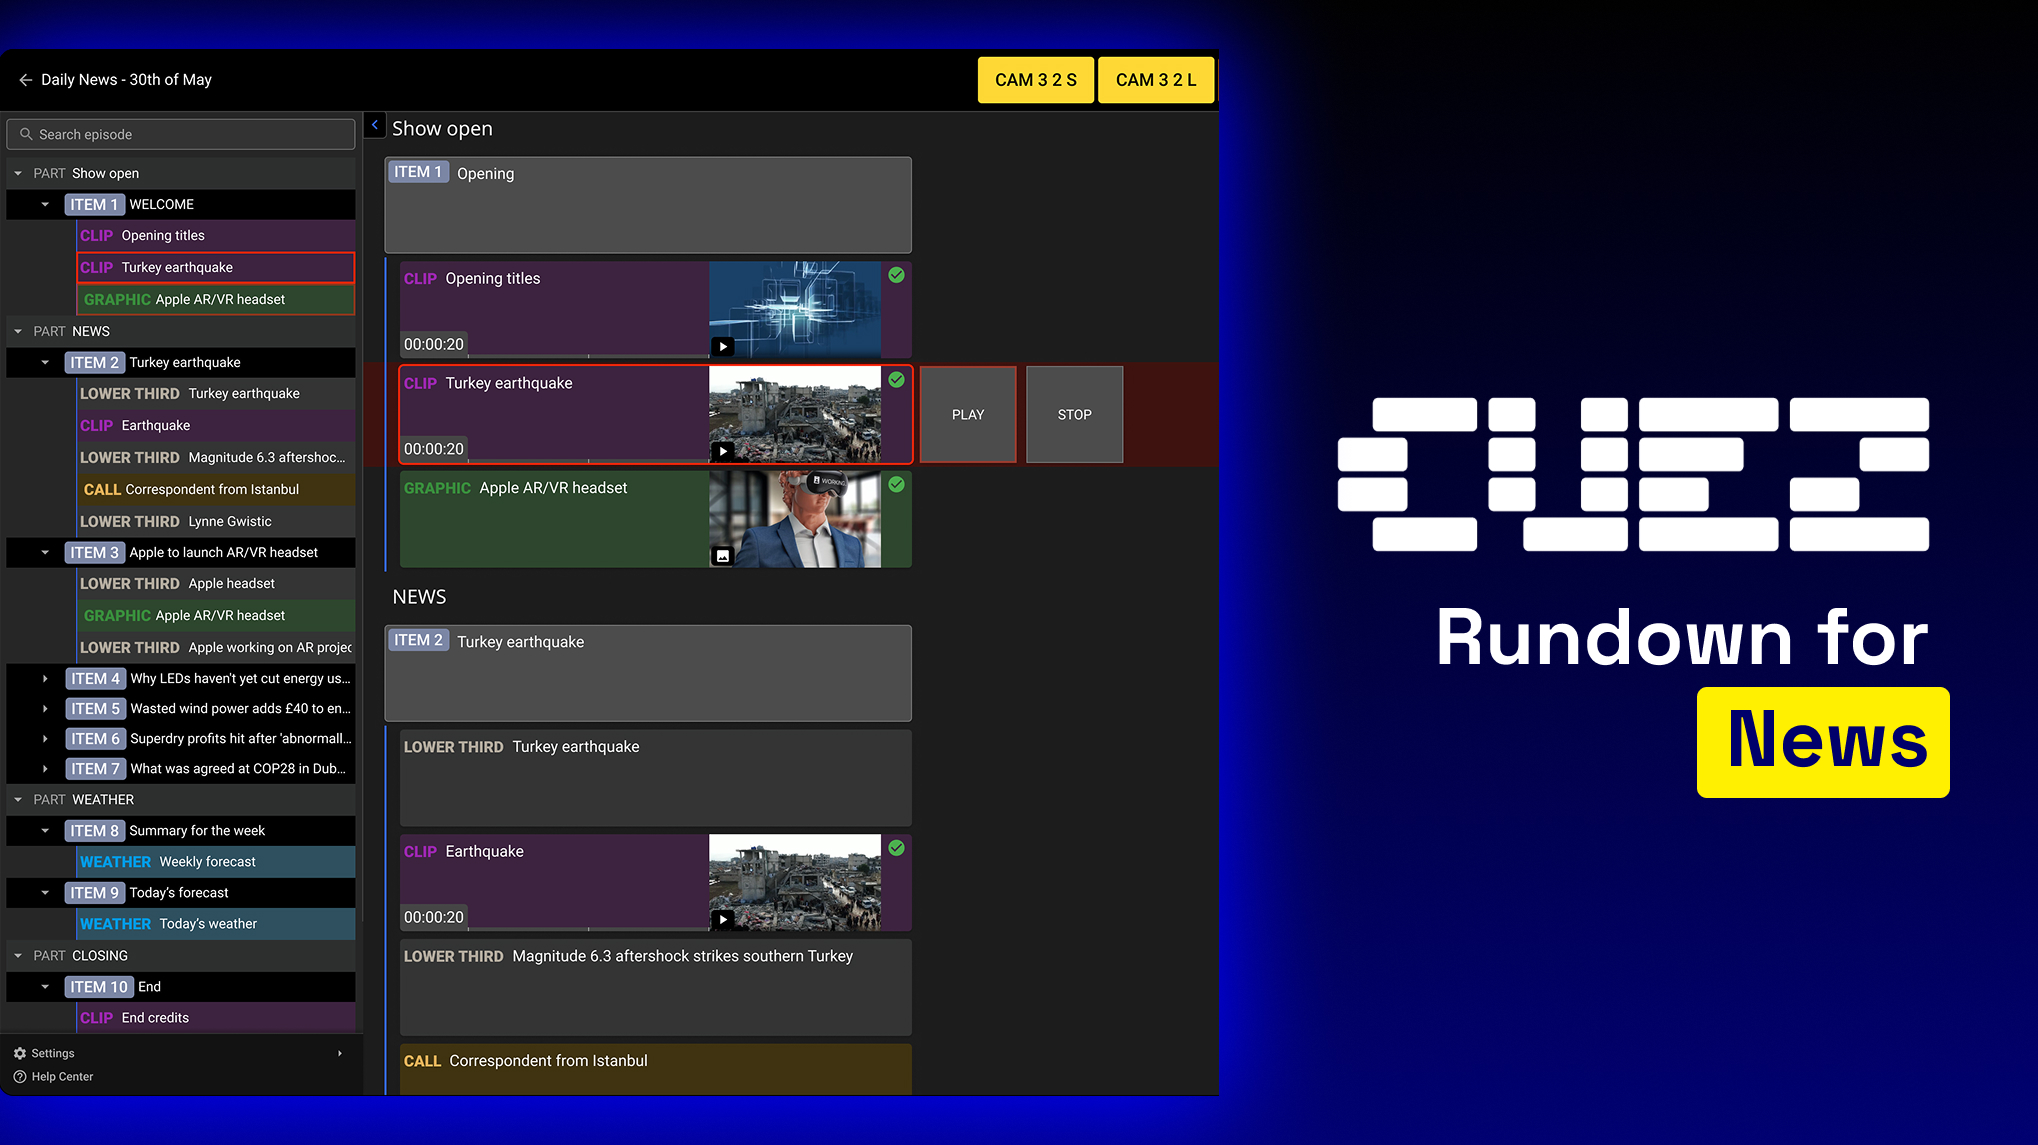Collapse the PART Show open section
Image resolution: width=2038 pixels, height=1145 pixels.
pyautogui.click(x=18, y=173)
